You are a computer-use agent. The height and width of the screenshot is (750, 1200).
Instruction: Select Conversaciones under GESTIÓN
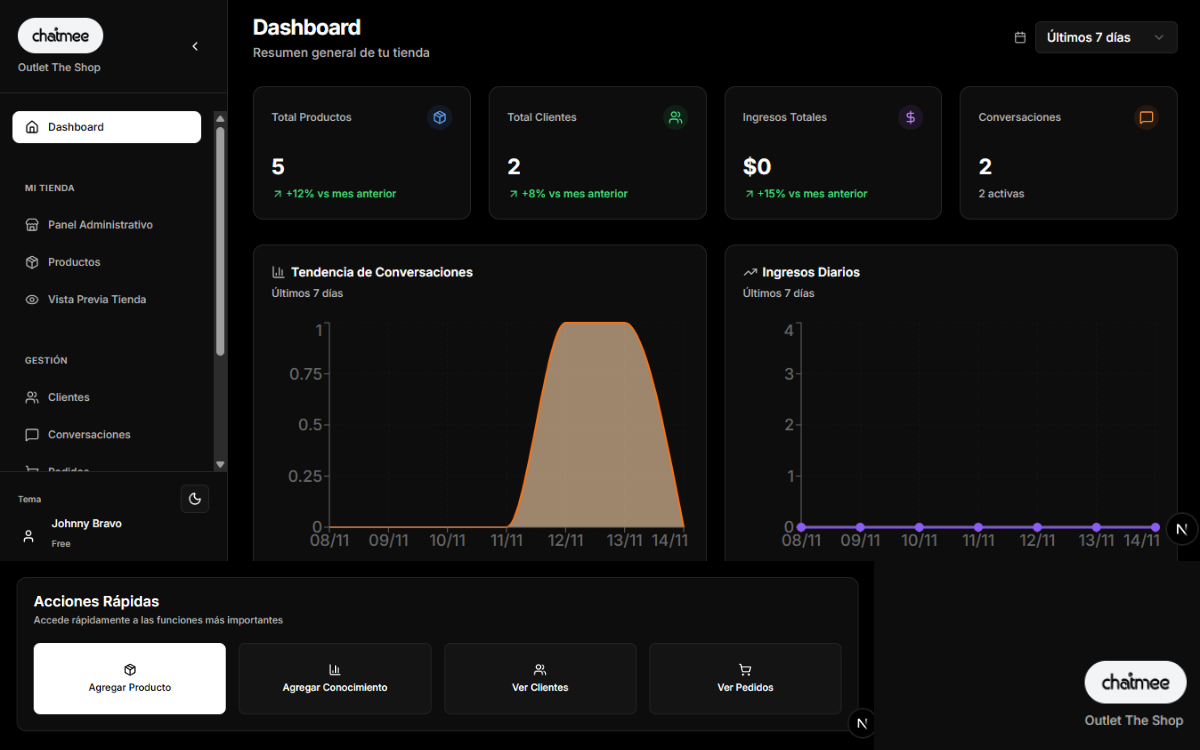pyautogui.click(x=88, y=434)
